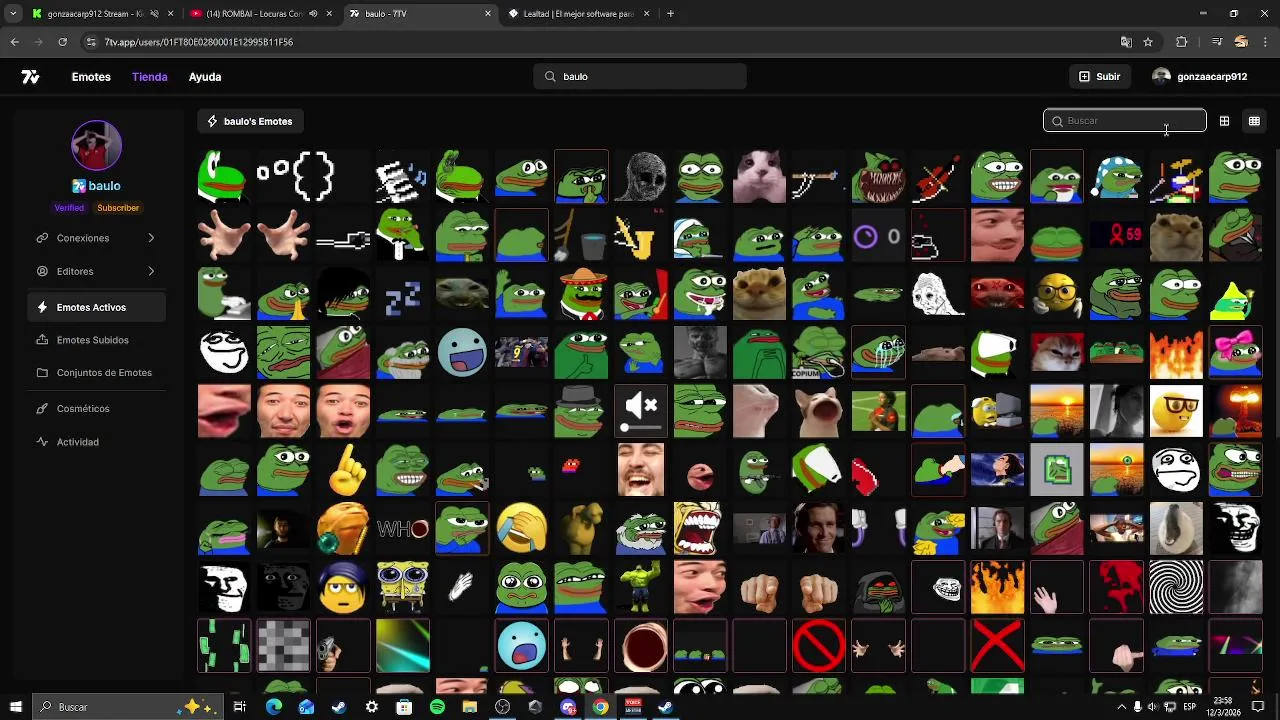Open a new browser tab

(670, 14)
